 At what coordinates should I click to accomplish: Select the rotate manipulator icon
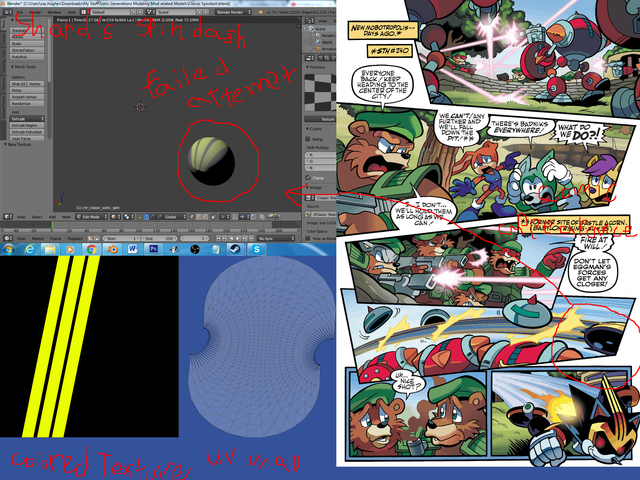click(153, 217)
